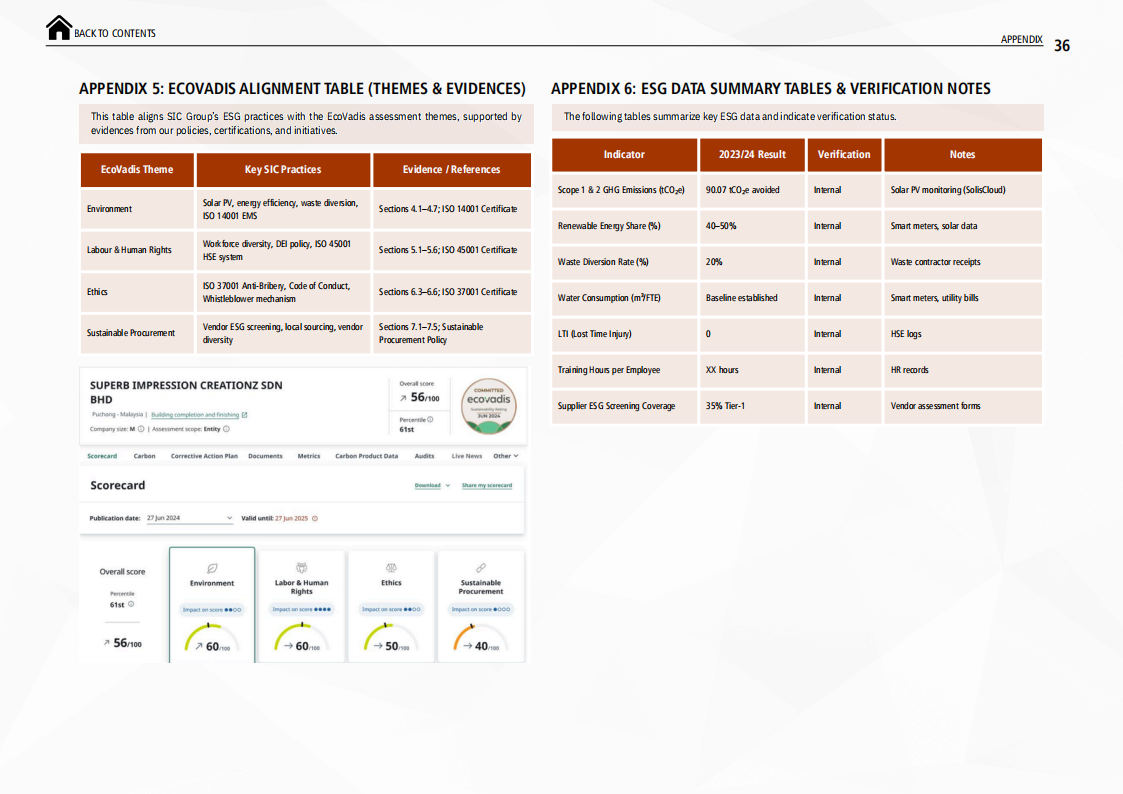Click info icon next to Valid until date
The width and height of the screenshot is (1123, 794).
coord(315,518)
